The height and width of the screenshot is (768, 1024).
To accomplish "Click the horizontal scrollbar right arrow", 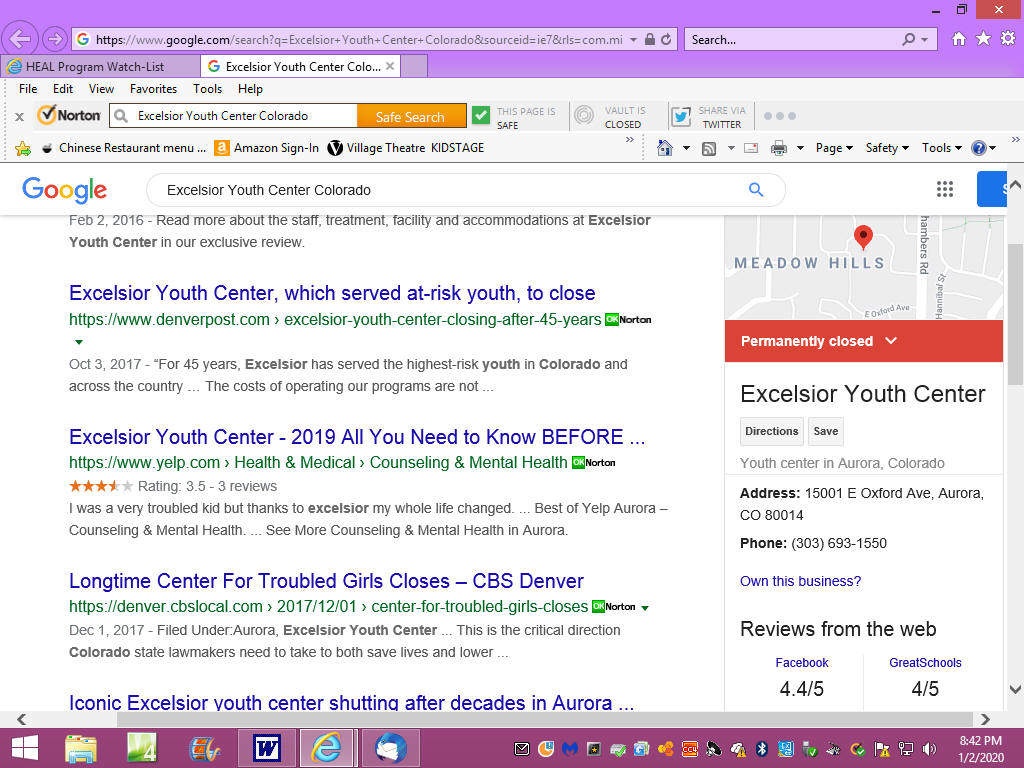I will tap(985, 719).
